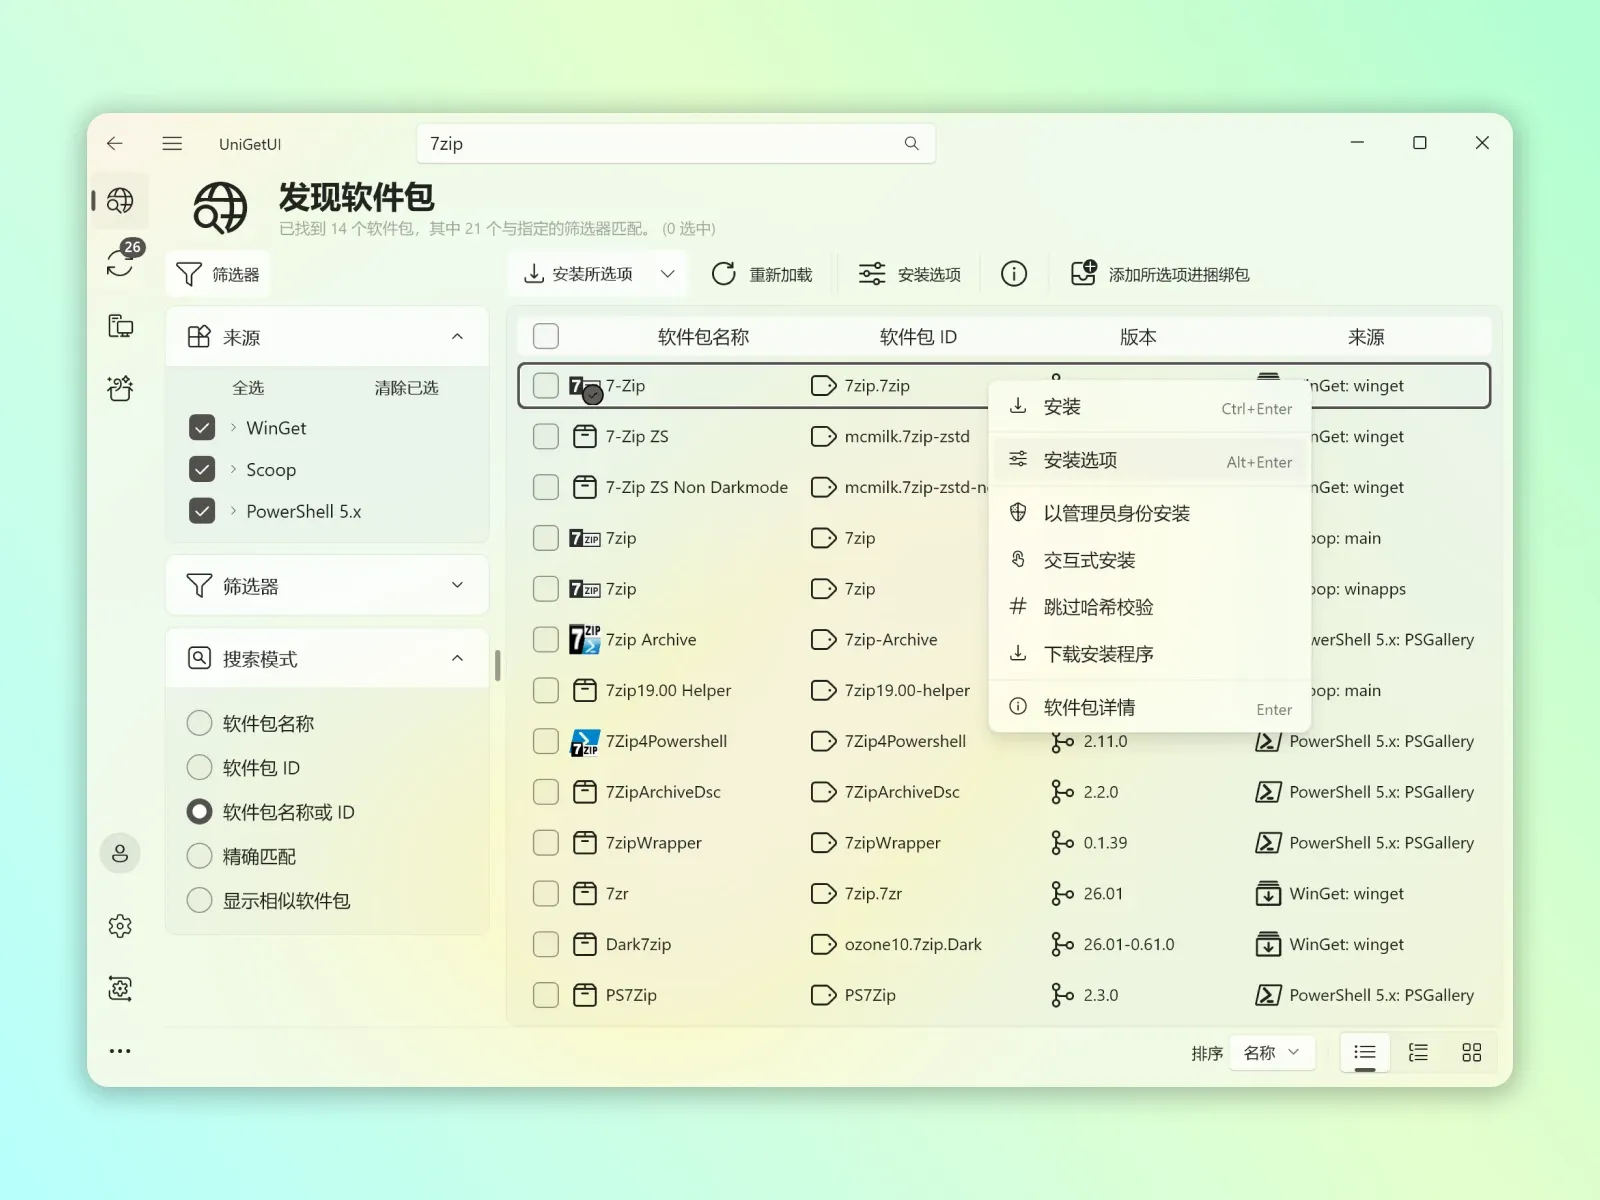The height and width of the screenshot is (1200, 1600).
Task: Click the info circle toolbar icon
Action: click(x=1014, y=274)
